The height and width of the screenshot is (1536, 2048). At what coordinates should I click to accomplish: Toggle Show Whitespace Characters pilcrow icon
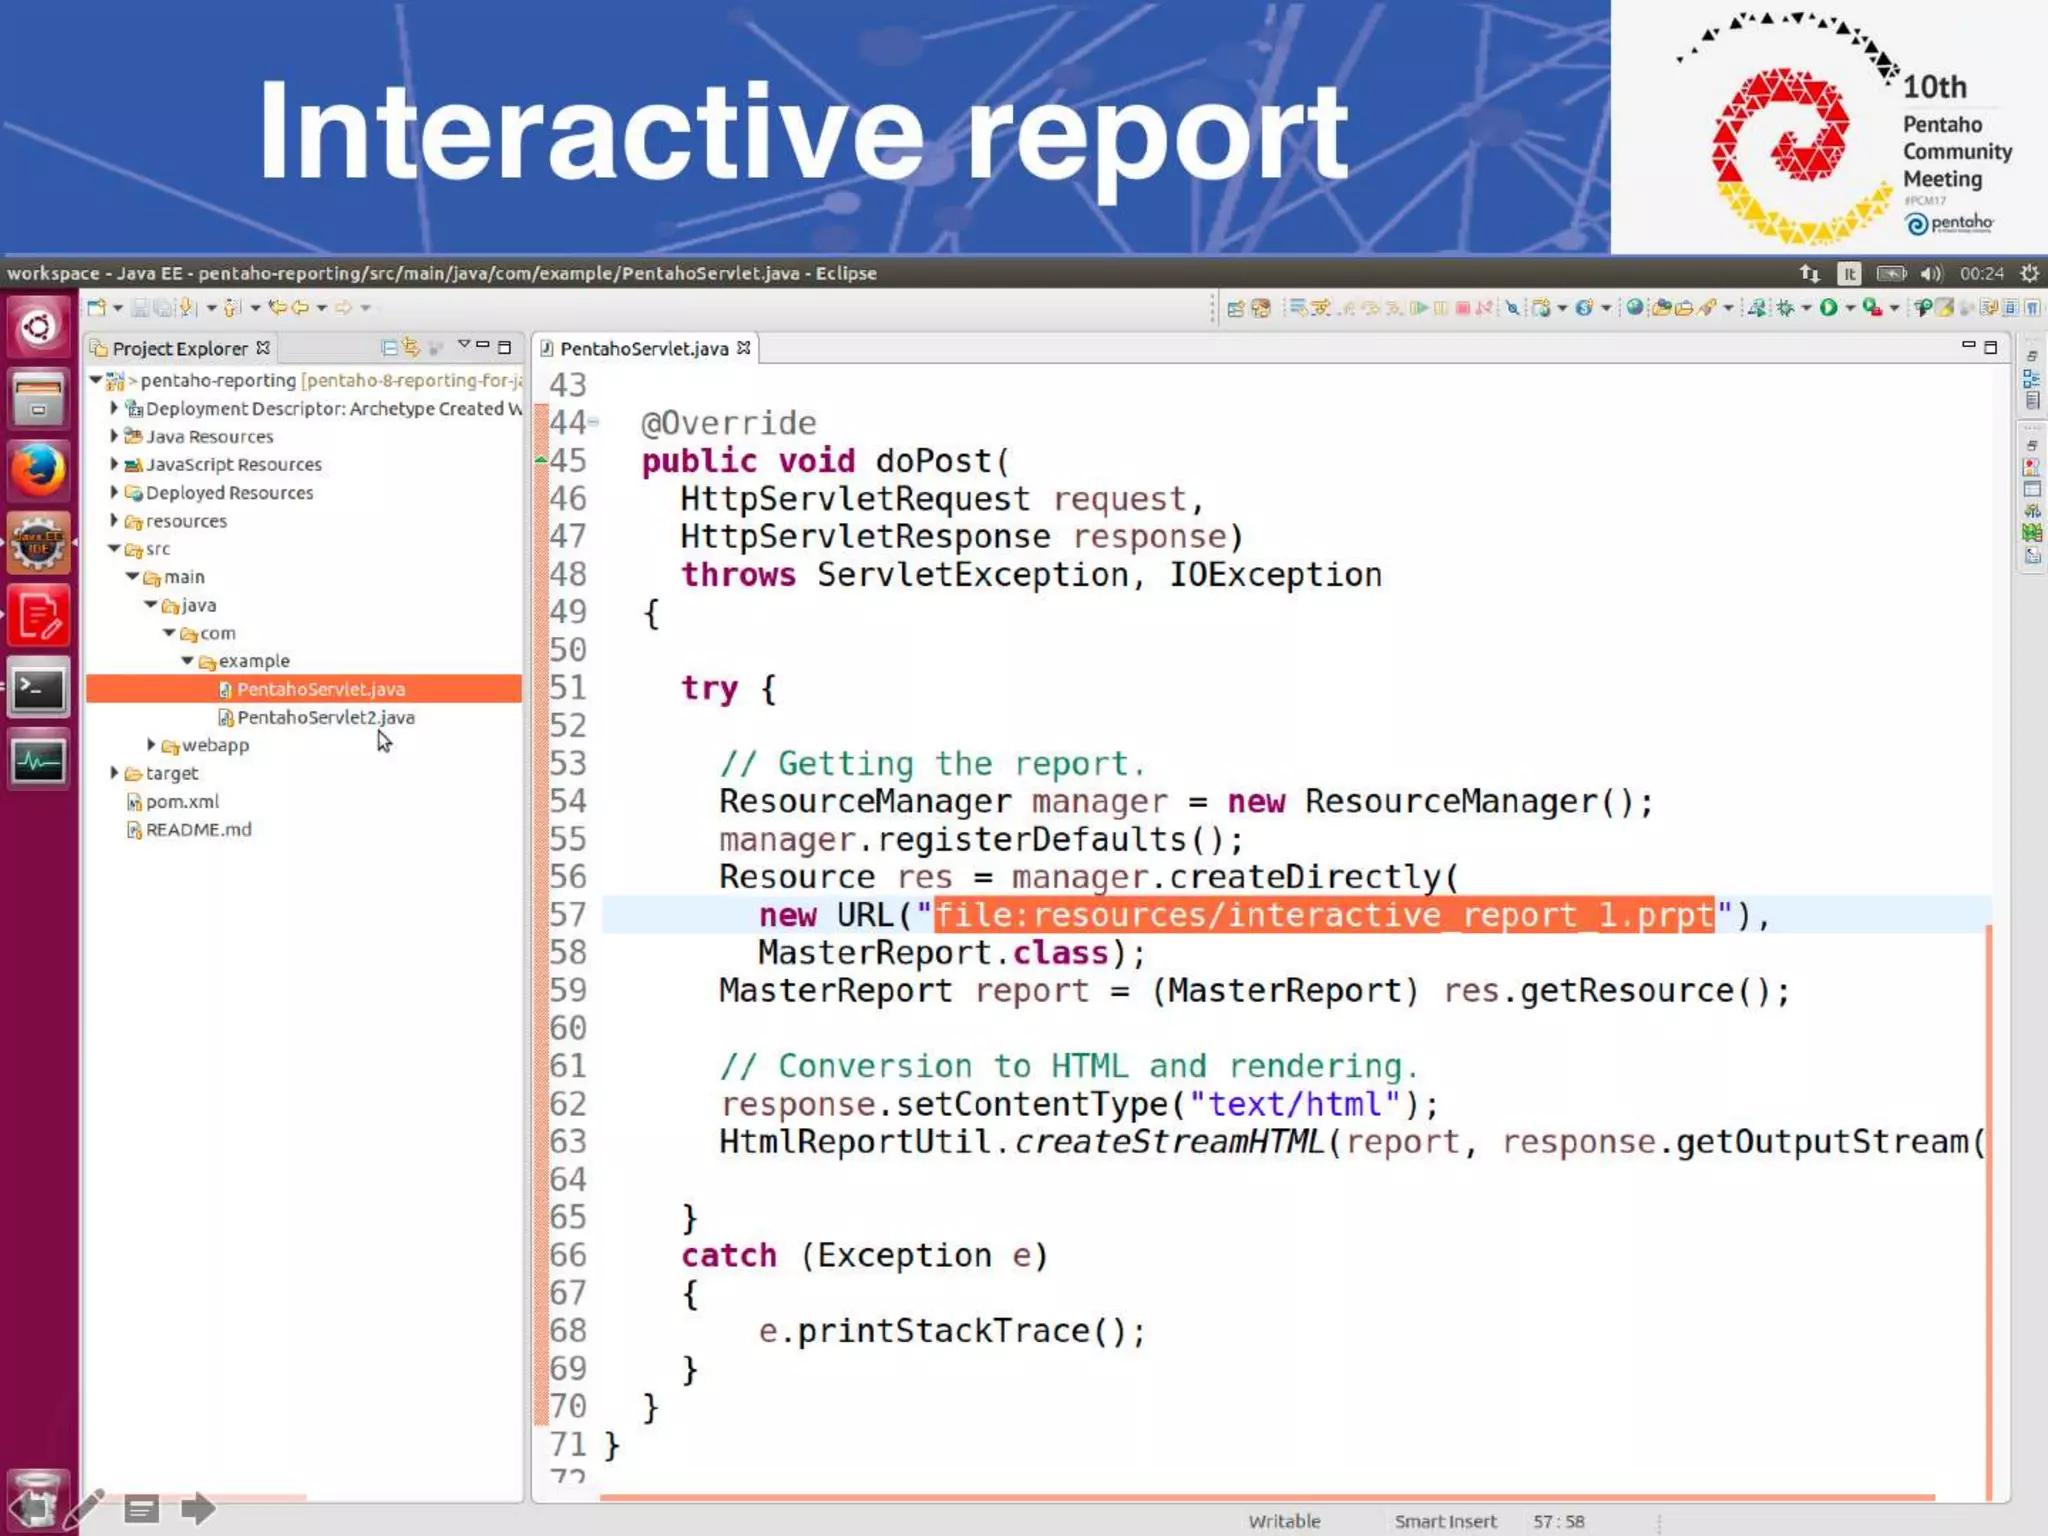click(x=2032, y=308)
